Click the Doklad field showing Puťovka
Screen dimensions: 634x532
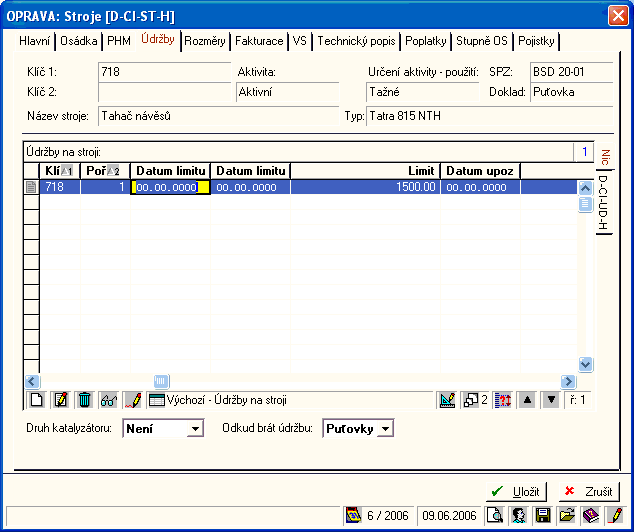(571, 92)
